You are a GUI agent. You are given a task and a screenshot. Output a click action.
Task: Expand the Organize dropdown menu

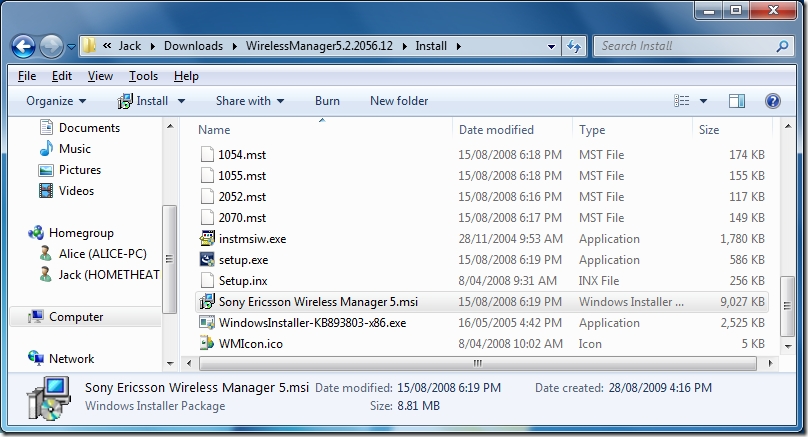[56, 101]
